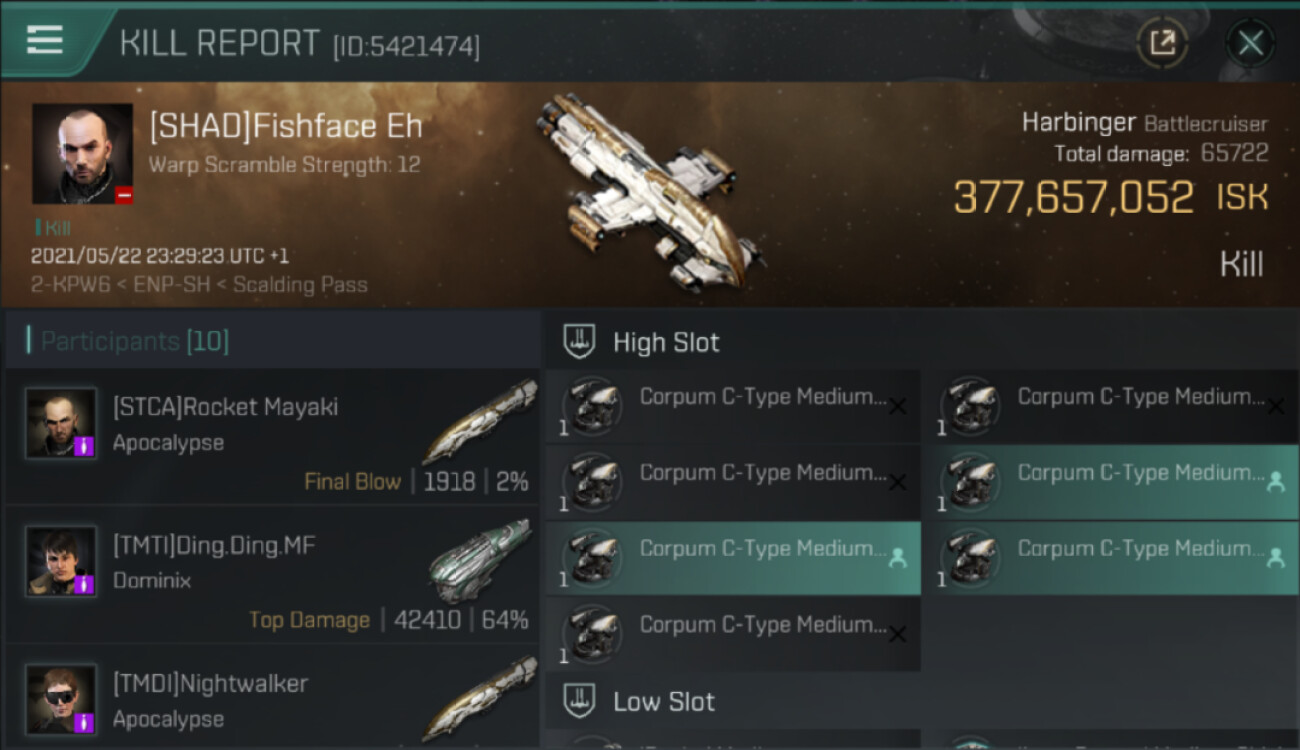1300x750 pixels.
Task: Select first Corpum C-Type Medium module
Action: tap(733, 406)
